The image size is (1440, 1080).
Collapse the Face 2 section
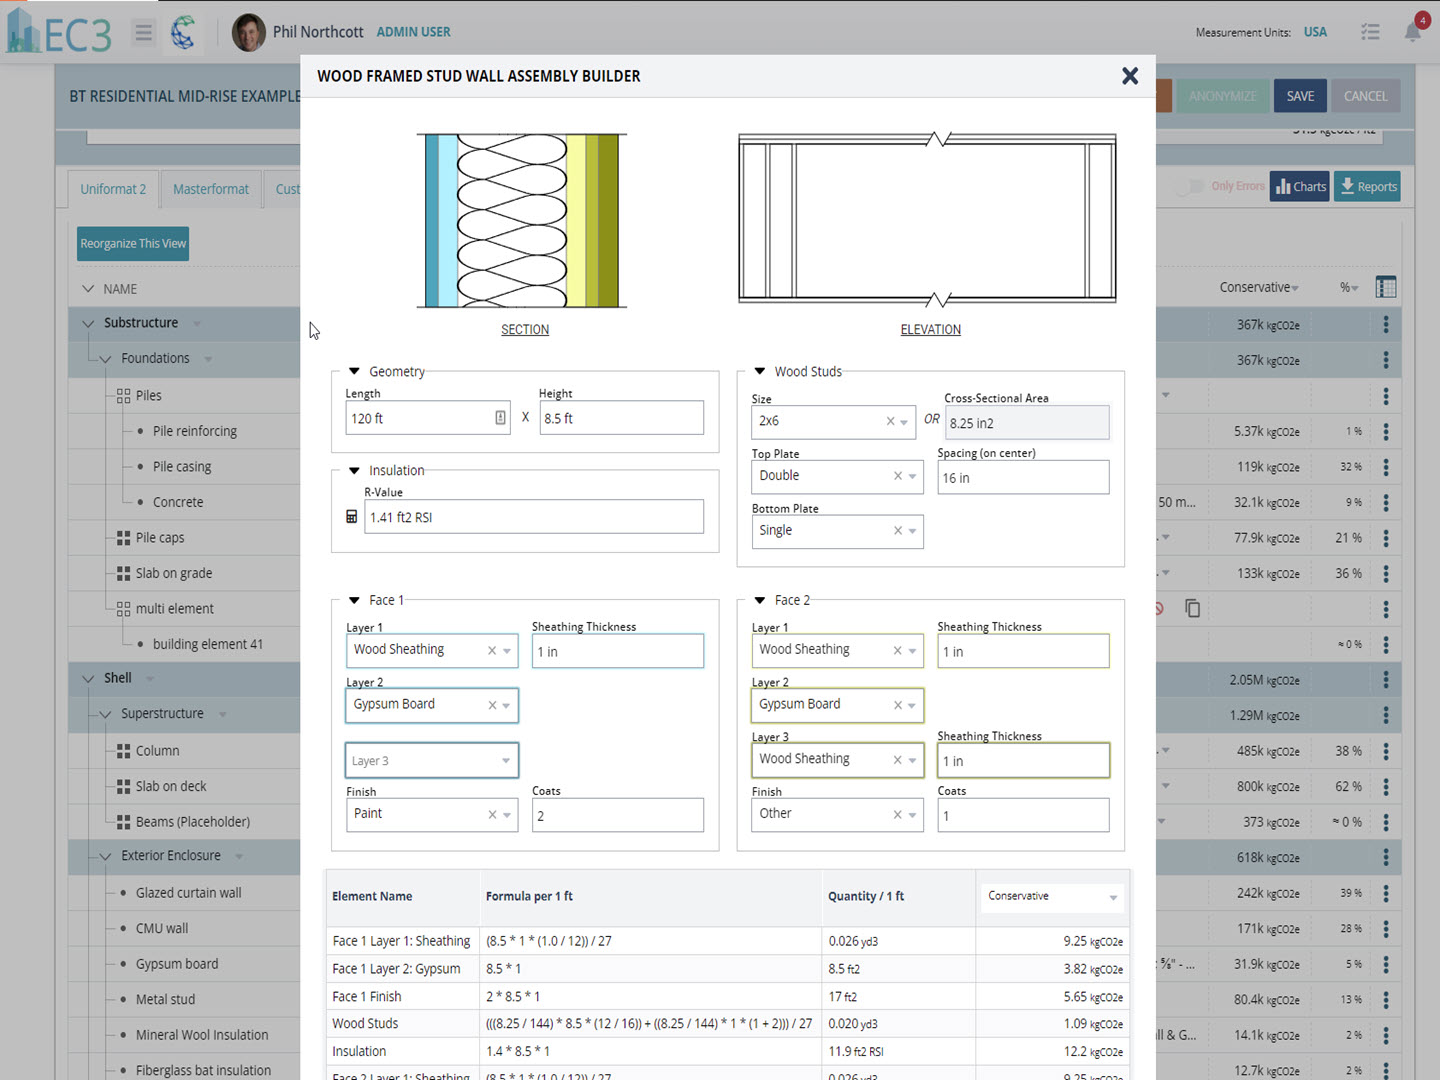[x=759, y=600]
